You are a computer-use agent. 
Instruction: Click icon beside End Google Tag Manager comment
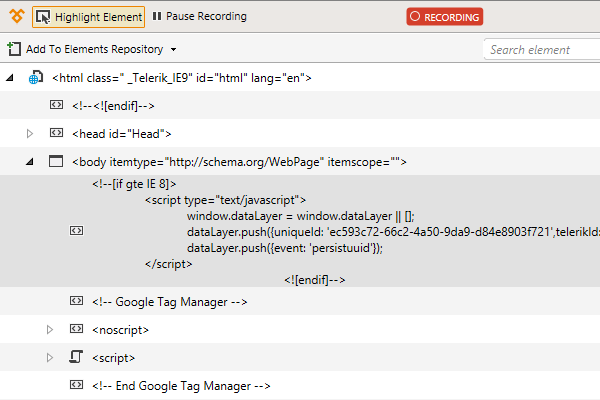pos(76,385)
